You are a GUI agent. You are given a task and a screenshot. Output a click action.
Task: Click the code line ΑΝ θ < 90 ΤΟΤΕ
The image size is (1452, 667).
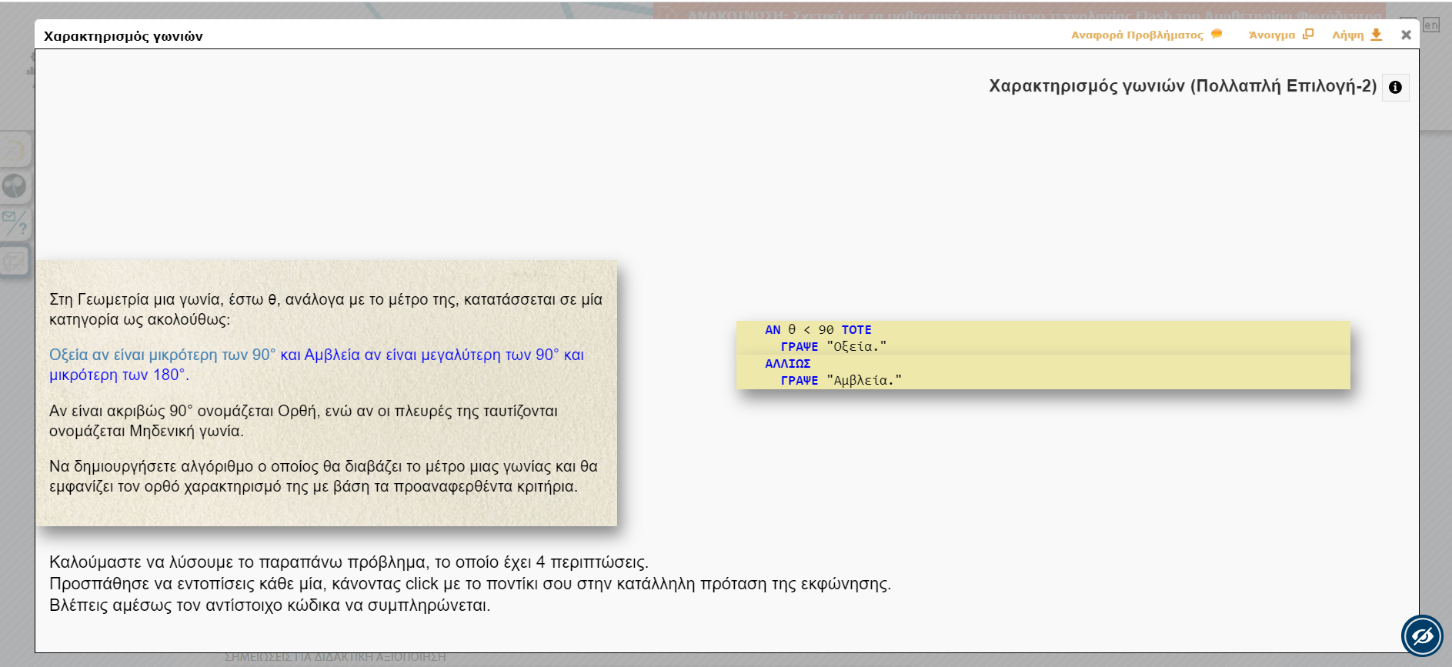818,330
